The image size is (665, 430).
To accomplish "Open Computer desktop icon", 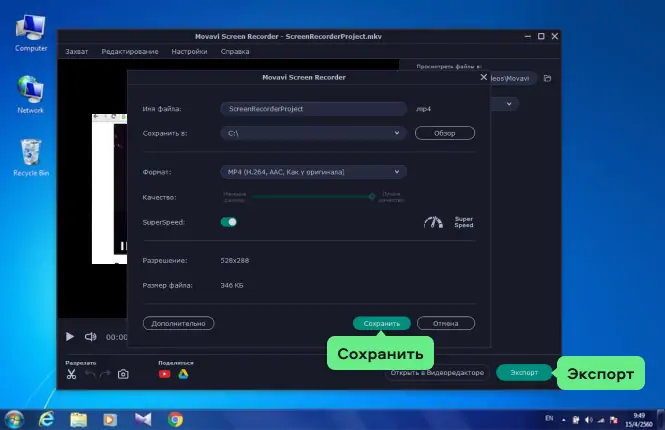I will click(x=31, y=33).
